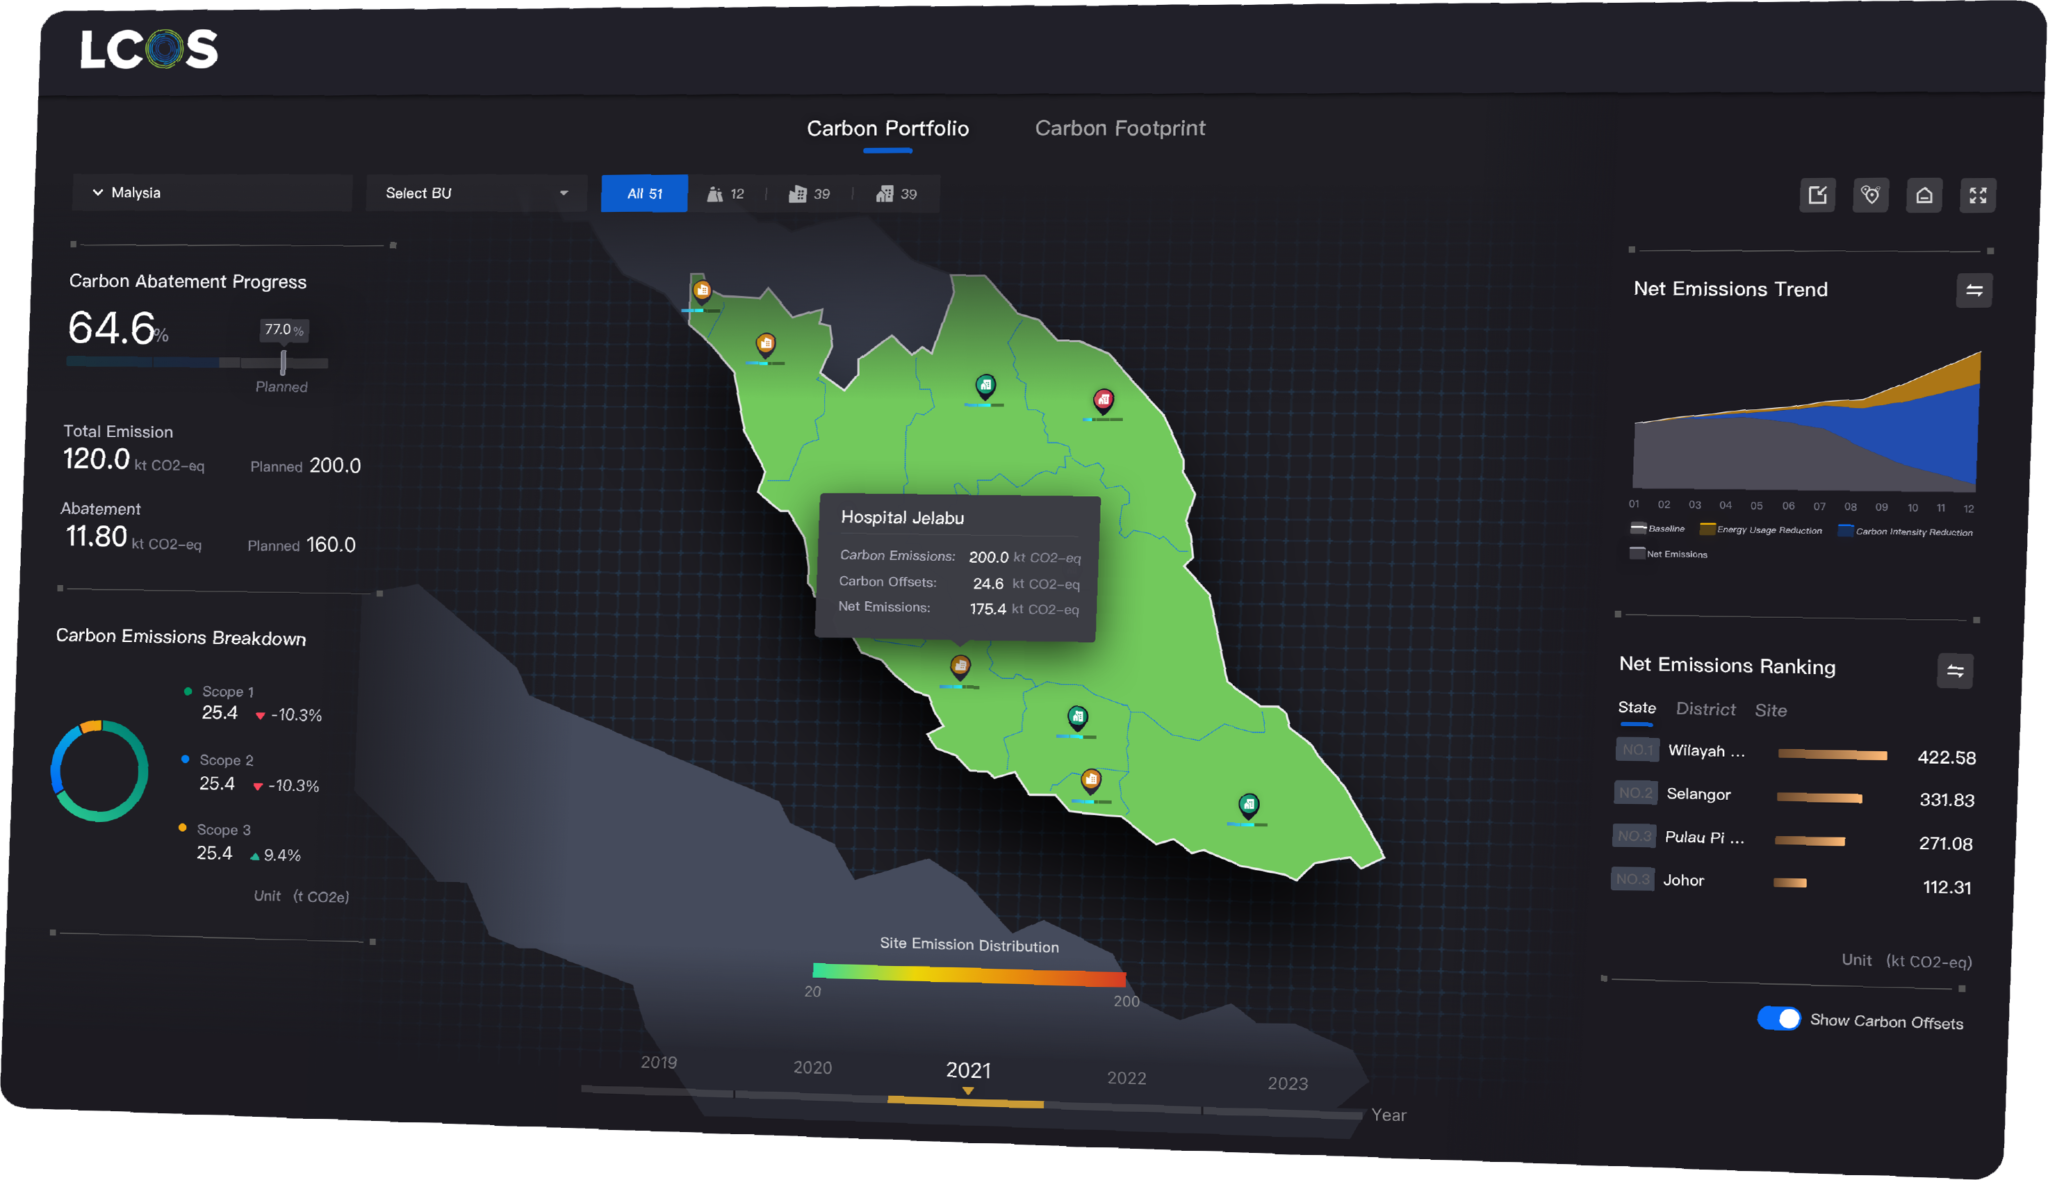The image size is (2048, 1180).
Task: Click the home icon button
Action: [x=1924, y=195]
